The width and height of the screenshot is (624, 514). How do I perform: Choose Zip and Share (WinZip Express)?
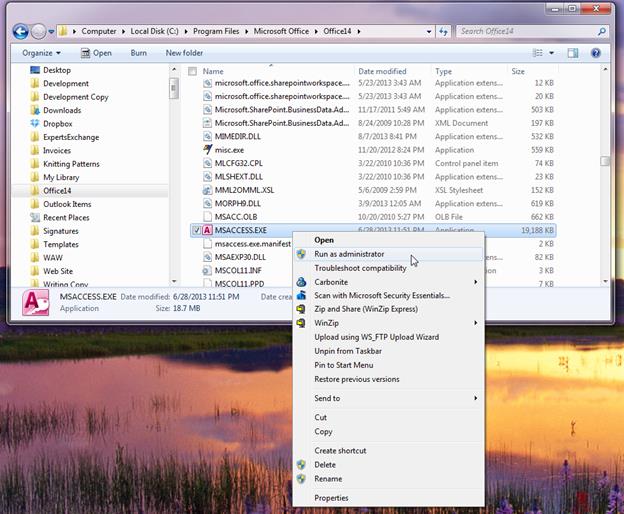click(x=388, y=309)
